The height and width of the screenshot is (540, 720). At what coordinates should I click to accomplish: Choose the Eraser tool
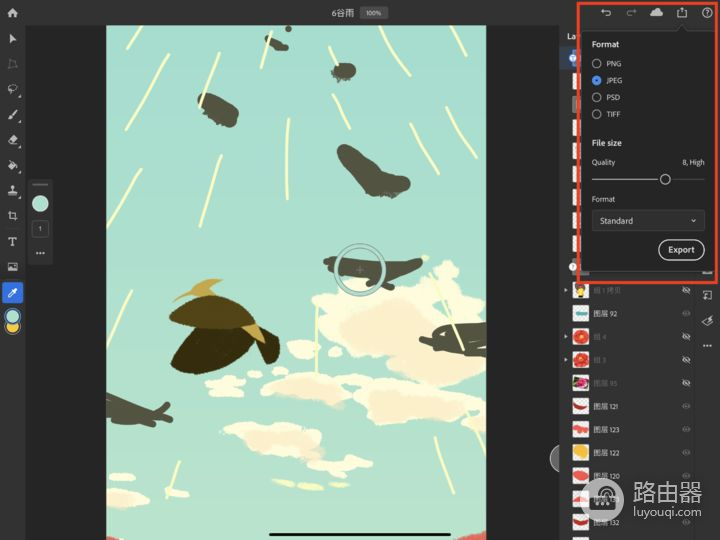pyautogui.click(x=13, y=140)
